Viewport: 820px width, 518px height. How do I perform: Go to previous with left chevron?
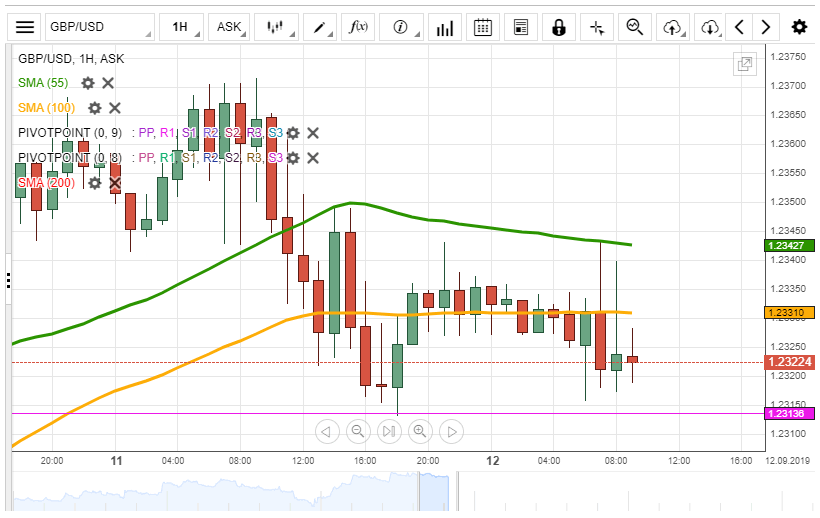point(739,27)
